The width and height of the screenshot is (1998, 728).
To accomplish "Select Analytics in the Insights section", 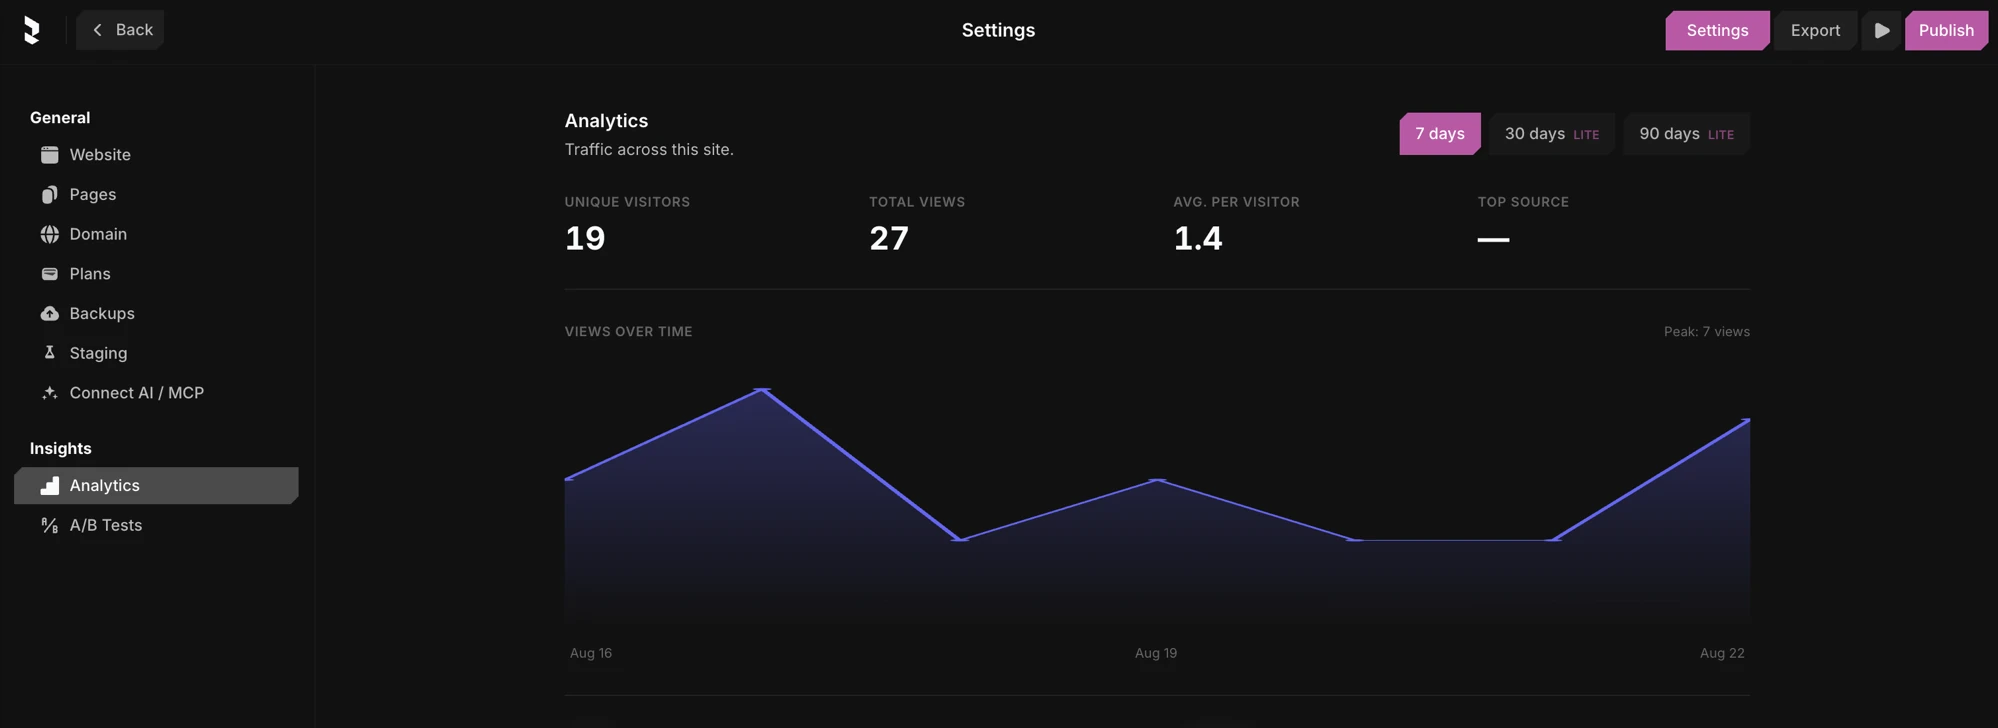I will coord(156,486).
